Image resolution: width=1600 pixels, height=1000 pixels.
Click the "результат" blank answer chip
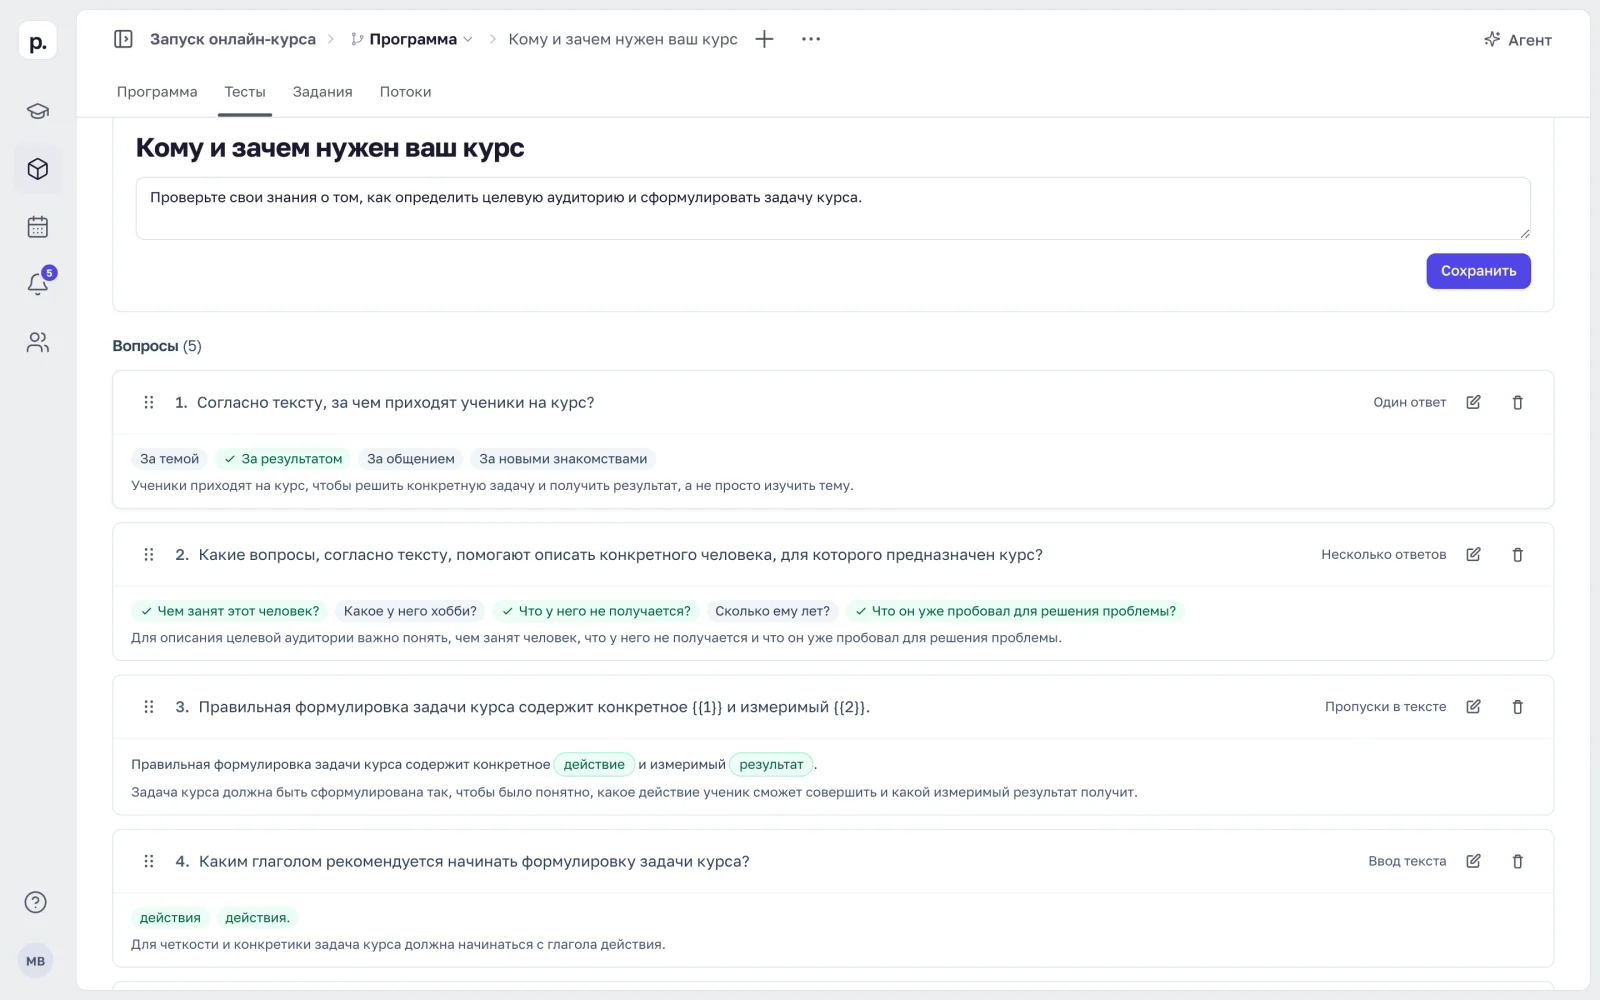771,764
